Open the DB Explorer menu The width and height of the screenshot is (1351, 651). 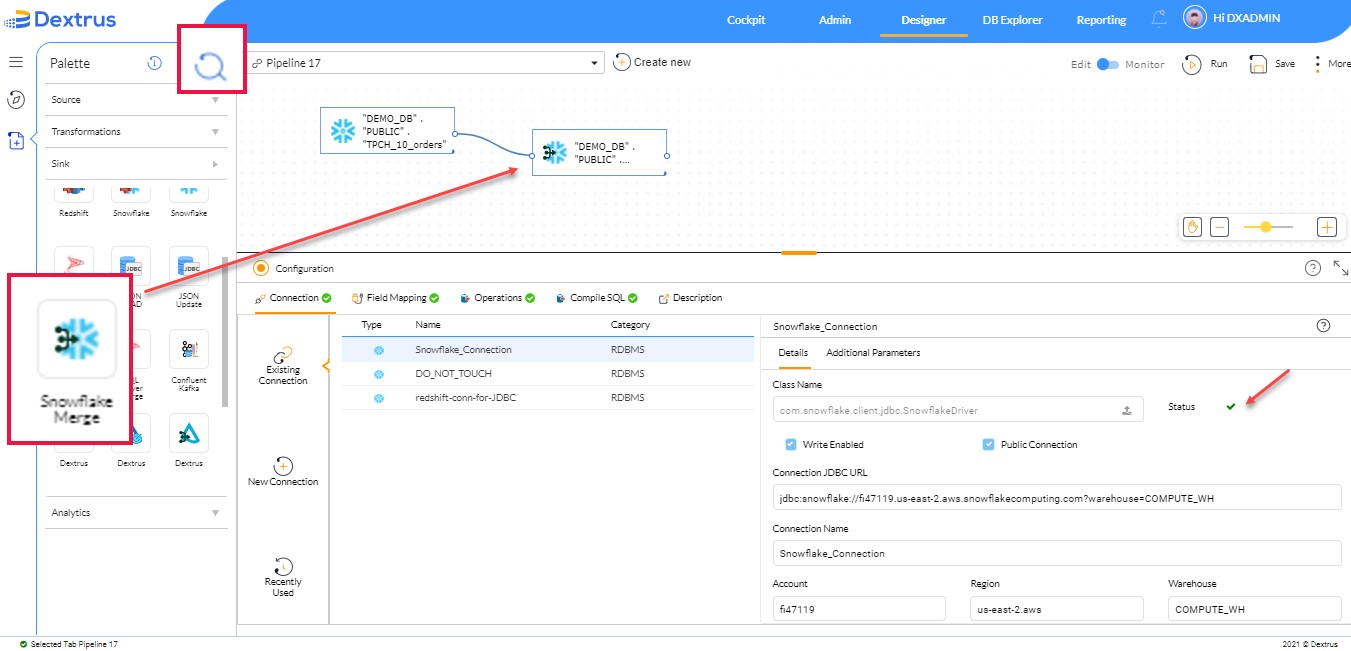pos(1012,19)
